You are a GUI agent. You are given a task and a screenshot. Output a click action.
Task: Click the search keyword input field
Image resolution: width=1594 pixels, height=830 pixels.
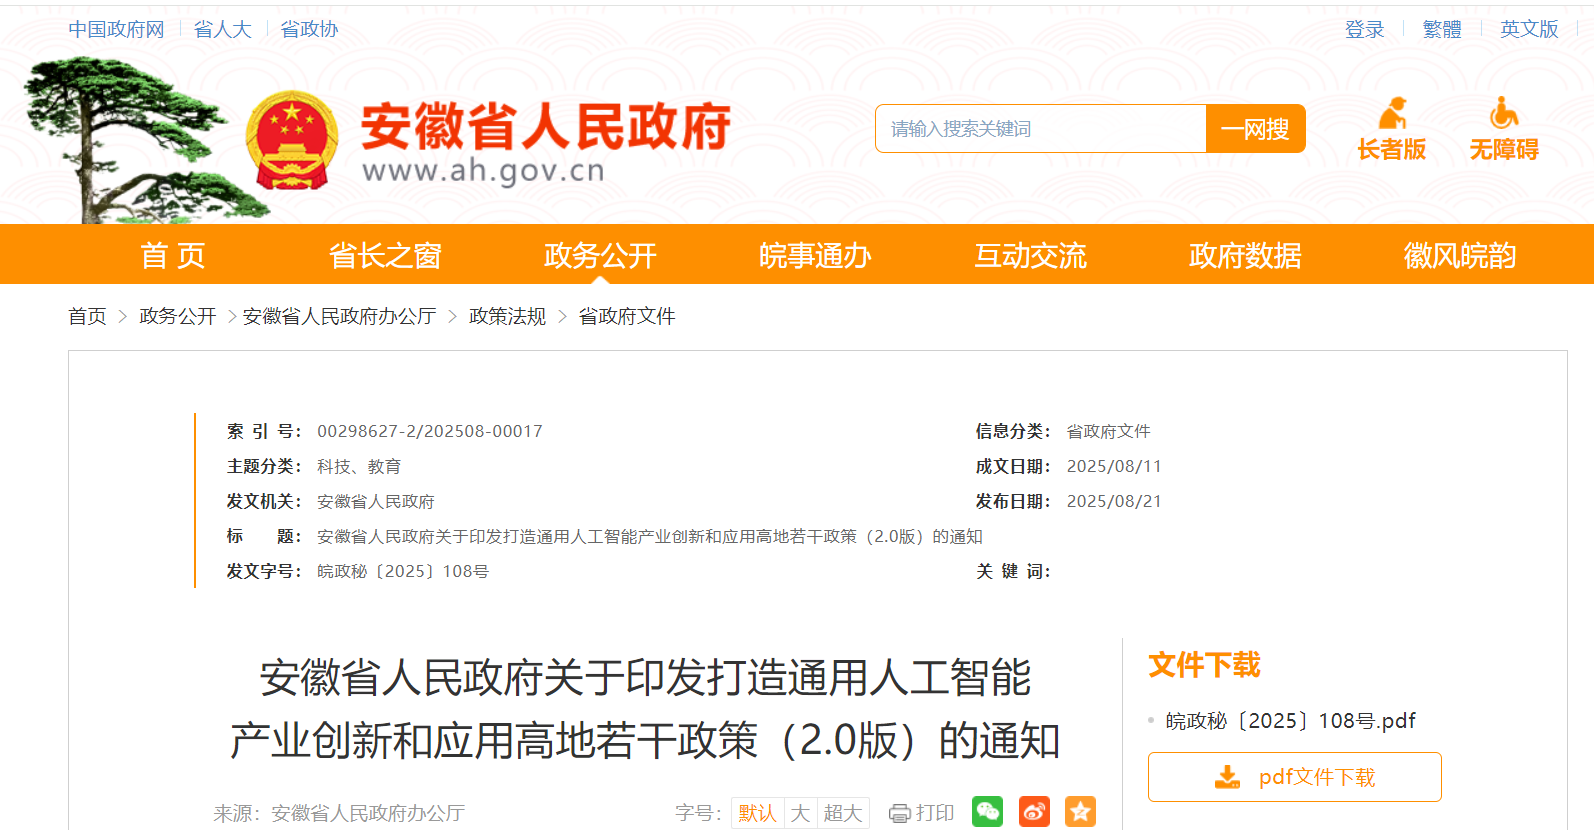point(1041,129)
